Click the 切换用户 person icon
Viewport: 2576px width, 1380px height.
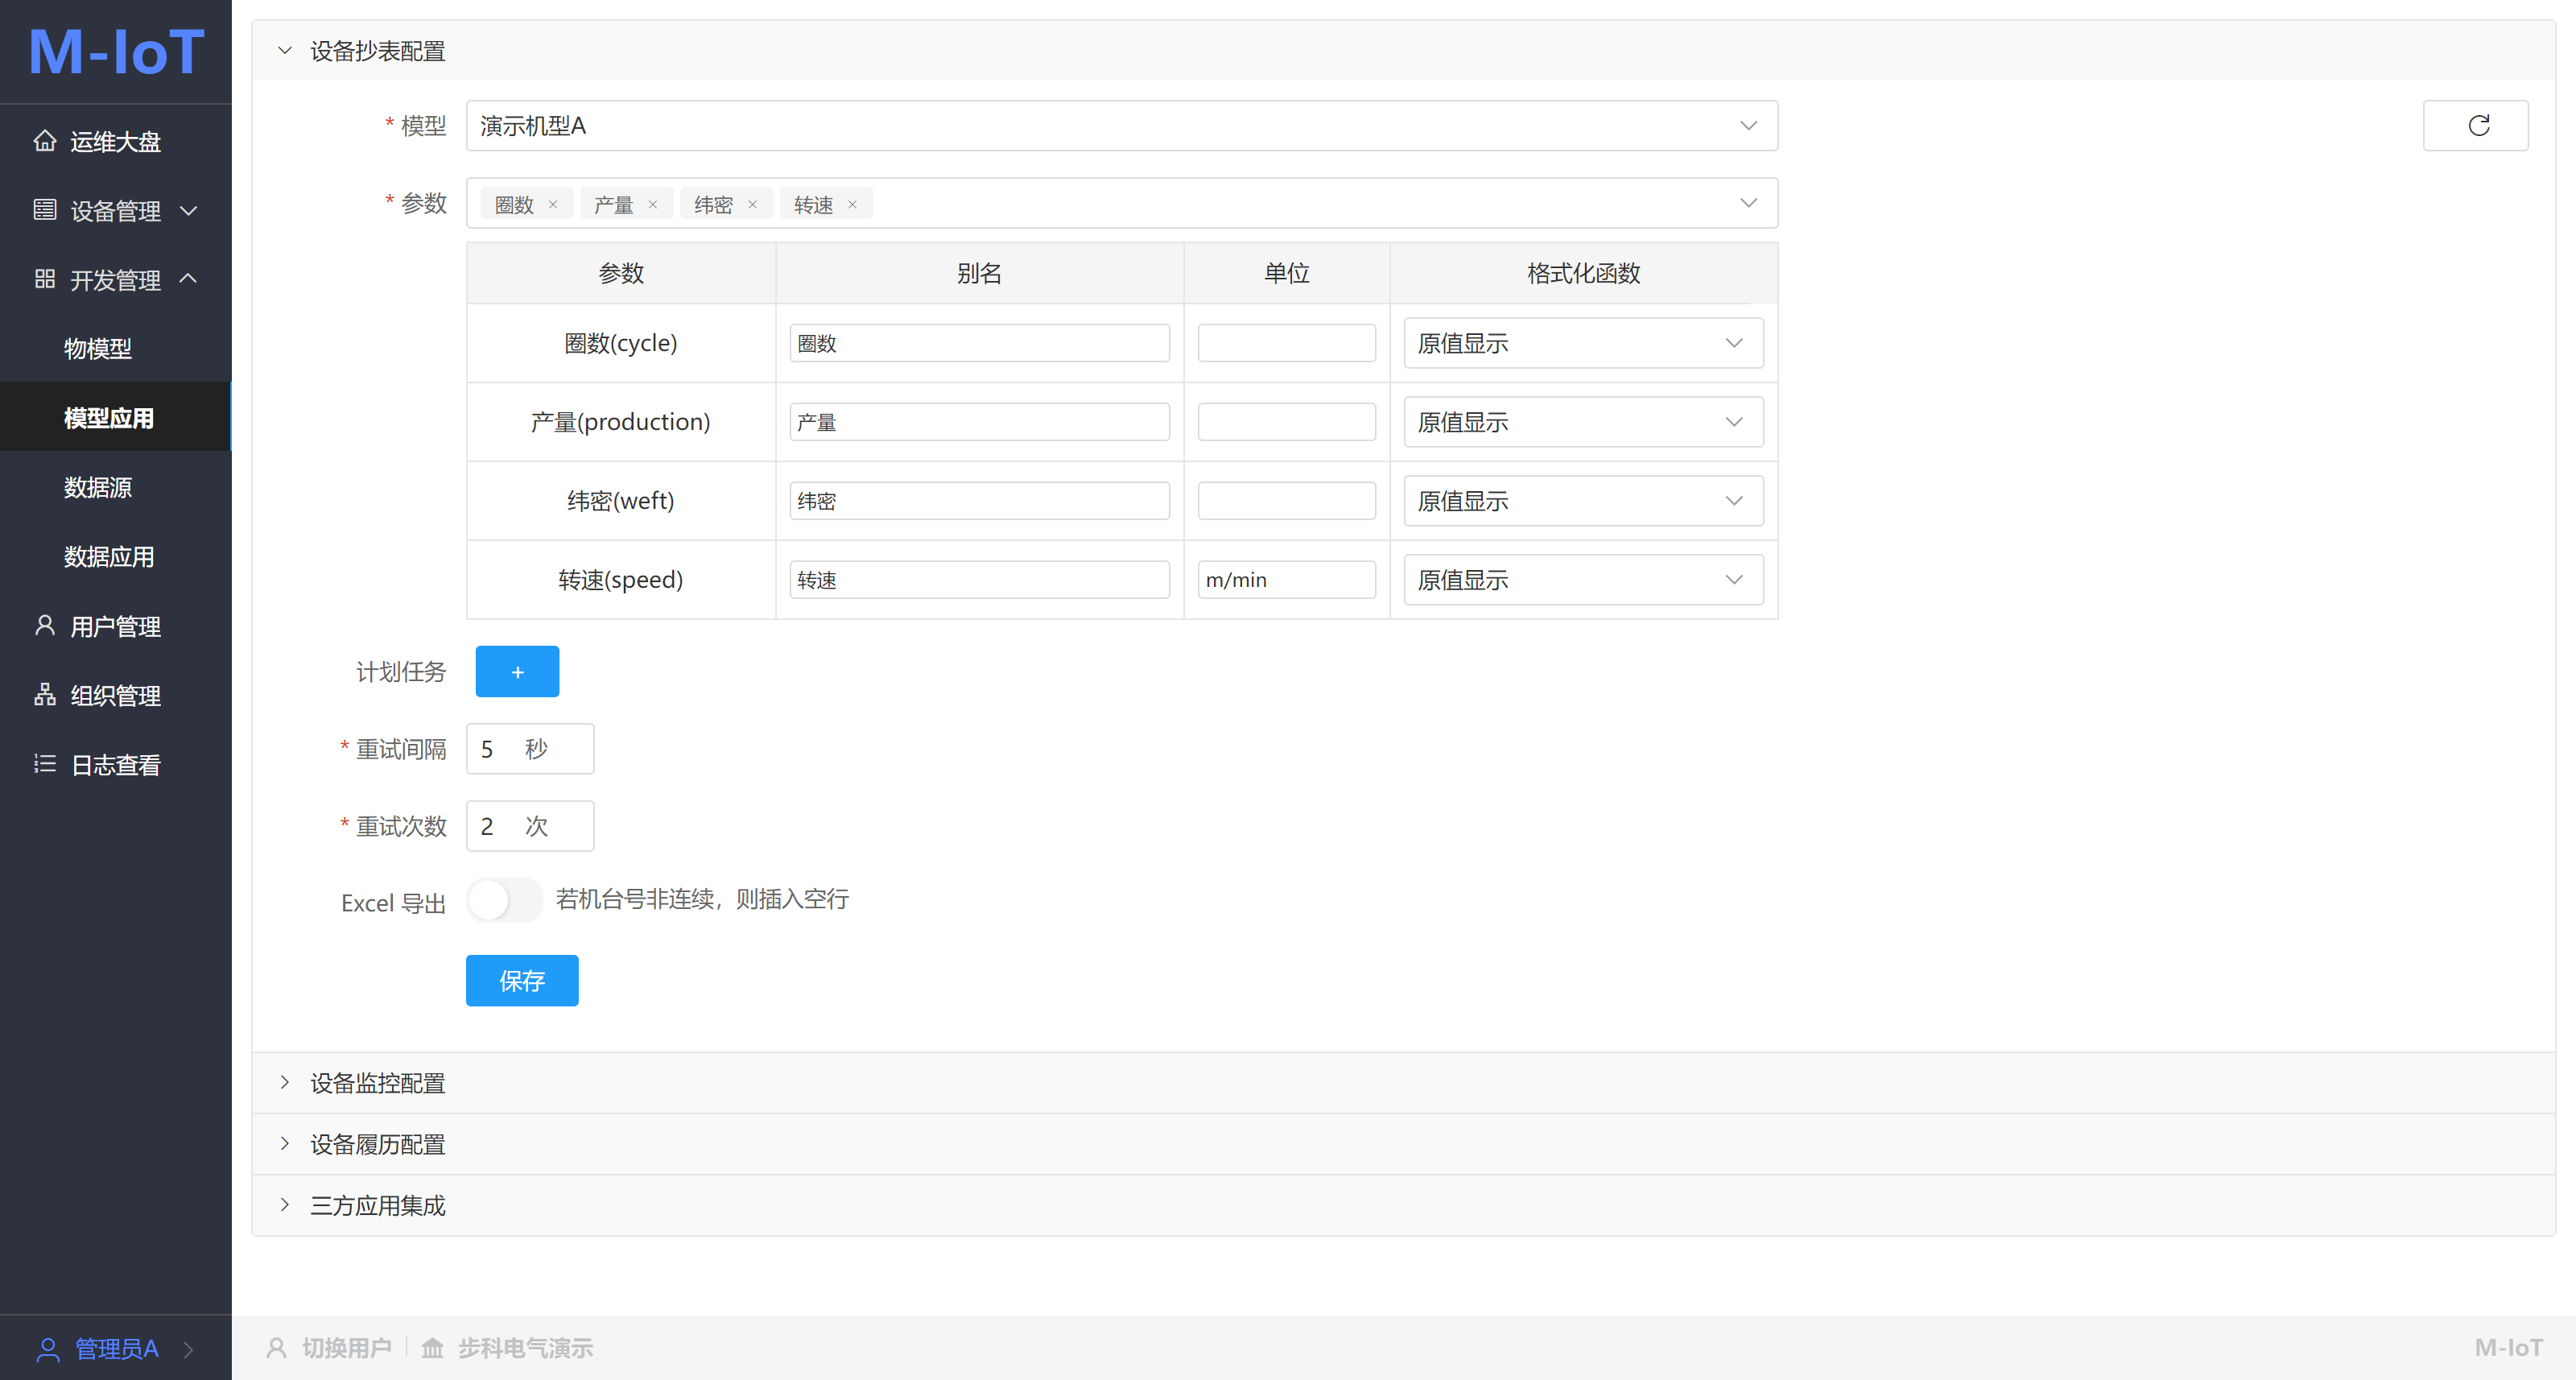pyautogui.click(x=277, y=1348)
